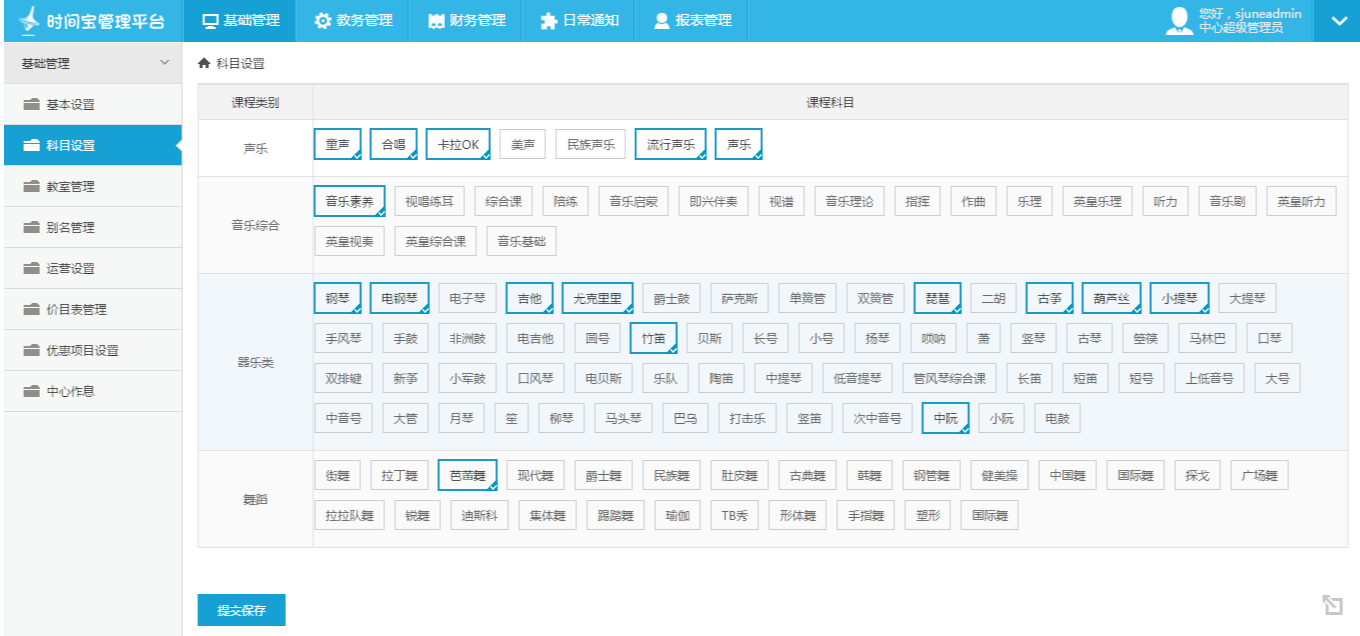Deselect the 合唱 subject tag
Screen dimensions: 1360x636
[x=393, y=144]
